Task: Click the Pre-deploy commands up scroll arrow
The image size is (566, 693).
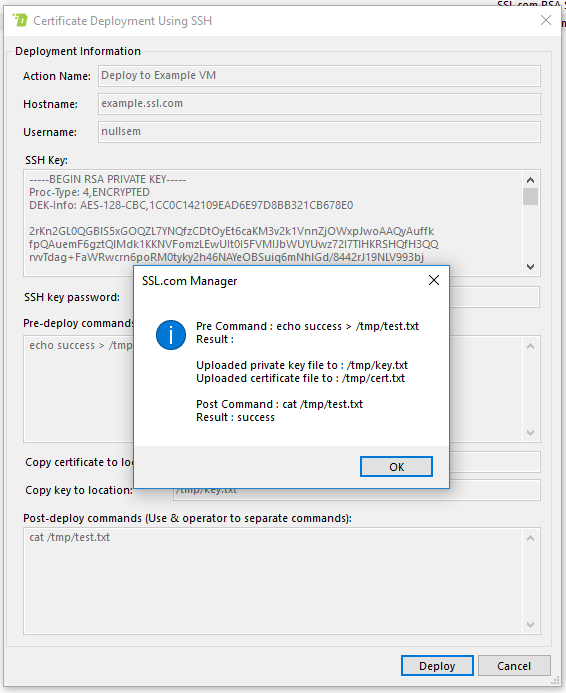Action: [531, 346]
